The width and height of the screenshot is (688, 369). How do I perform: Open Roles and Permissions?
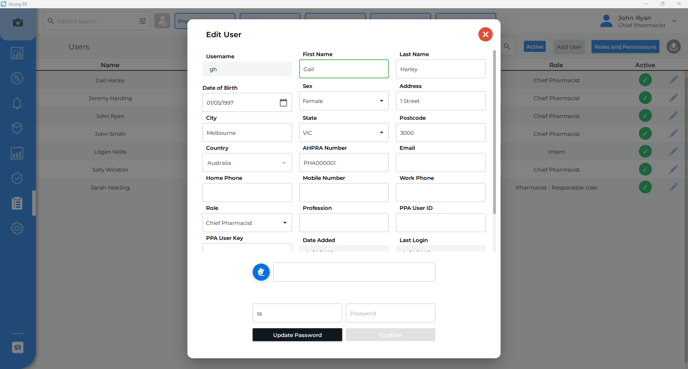click(625, 47)
